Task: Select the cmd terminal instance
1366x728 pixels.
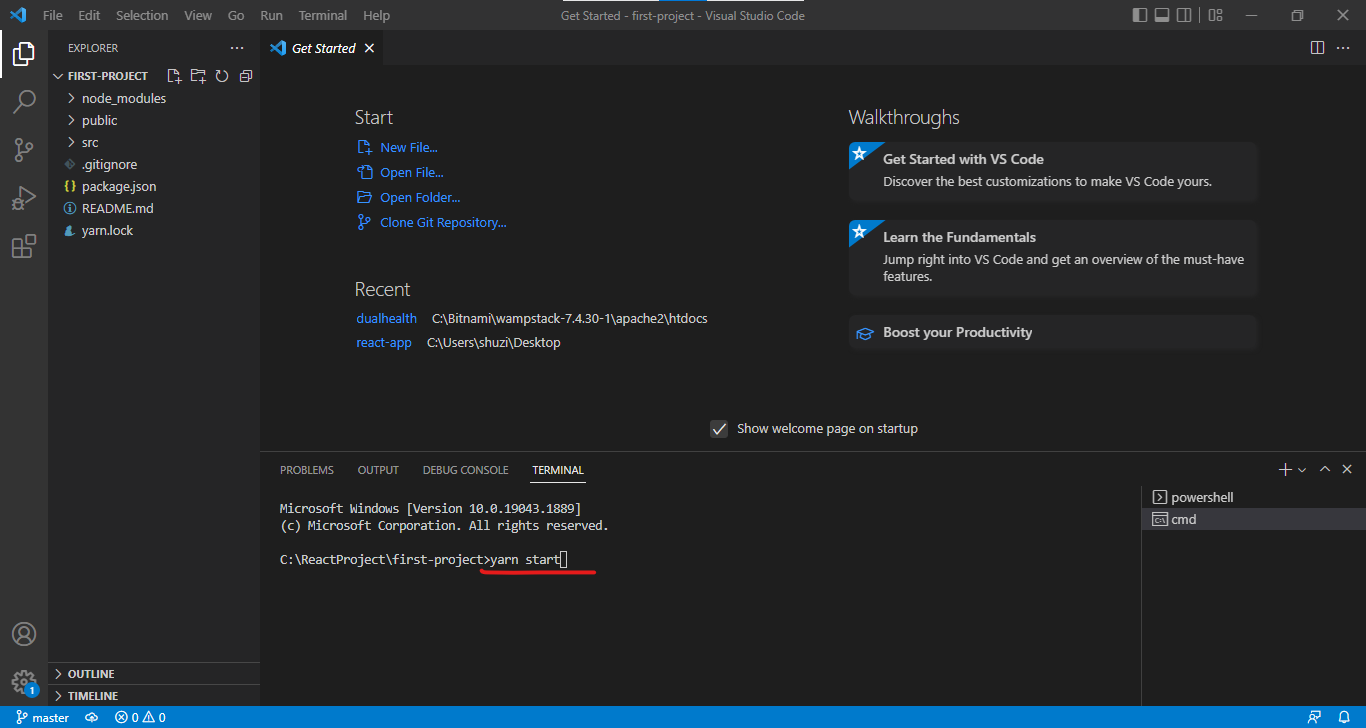Action: click(x=1253, y=519)
